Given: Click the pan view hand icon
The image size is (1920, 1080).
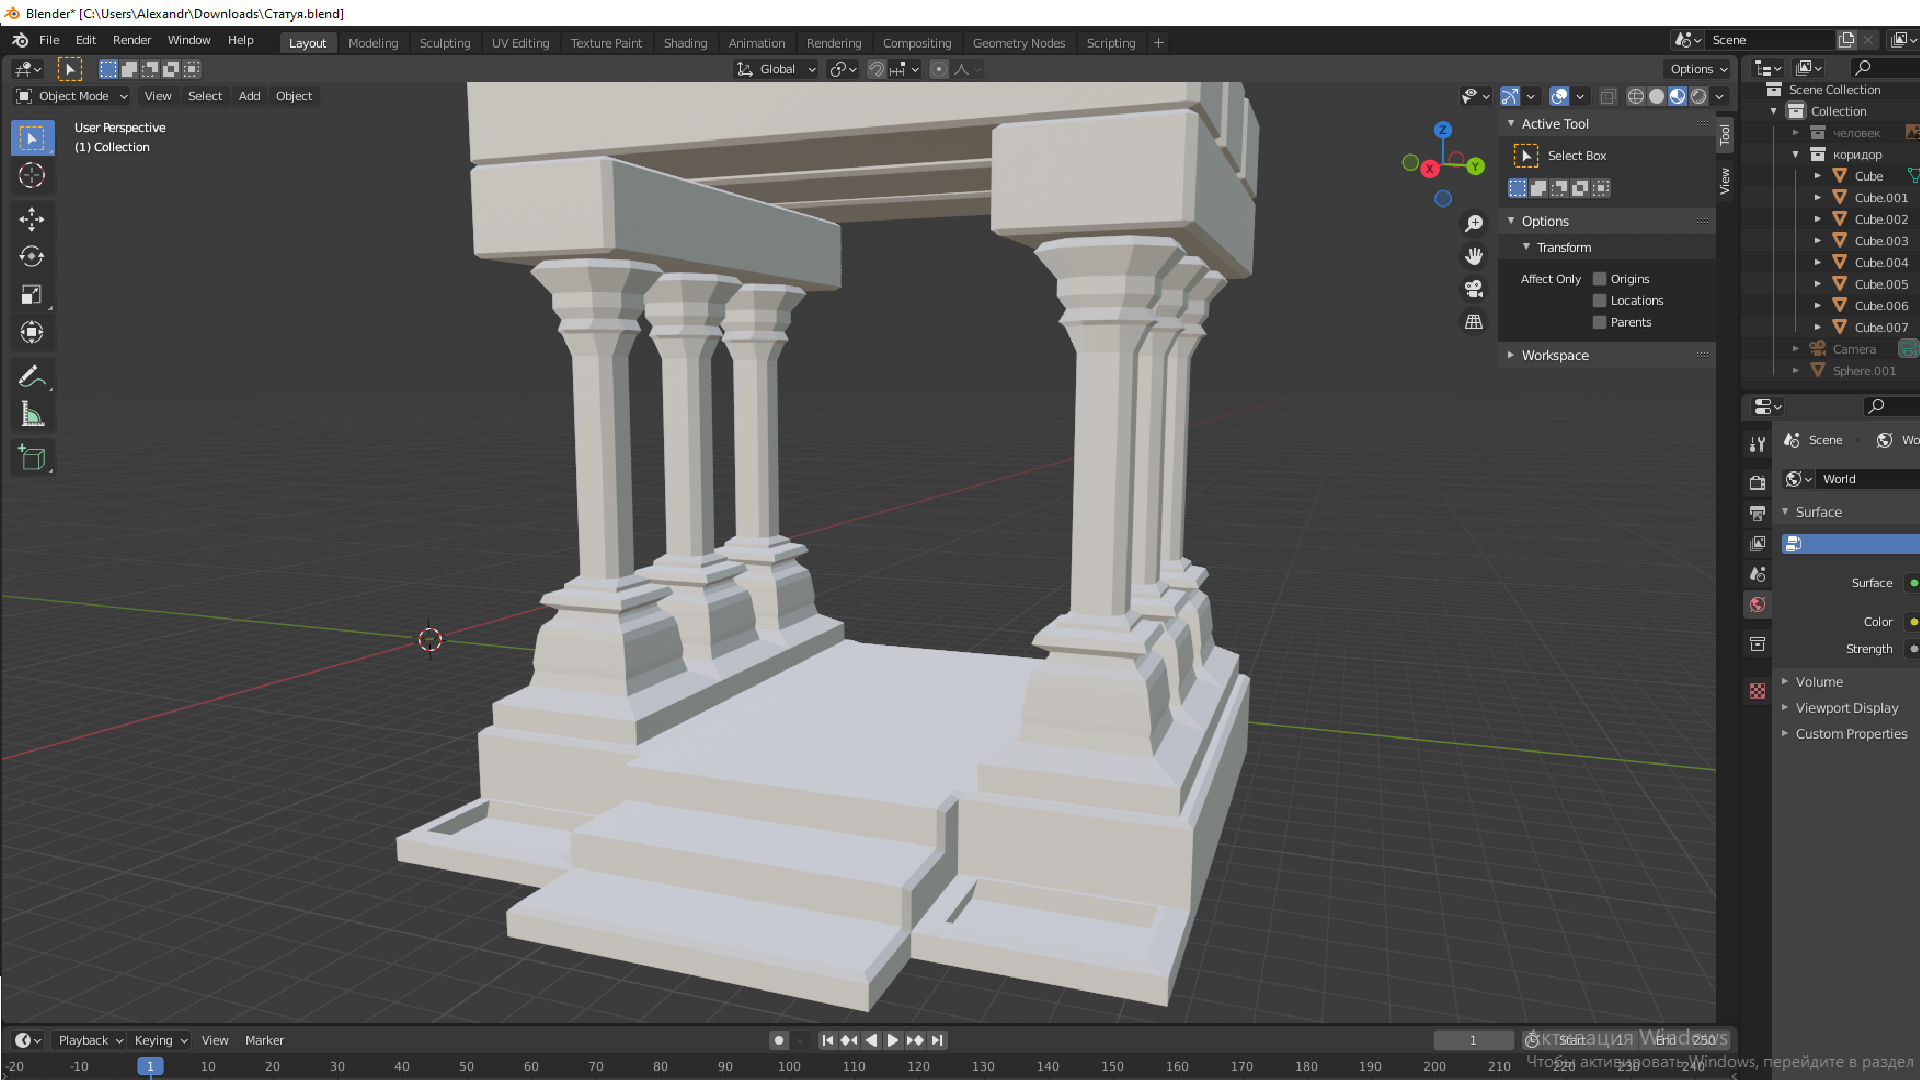Looking at the screenshot, I should 1474,257.
